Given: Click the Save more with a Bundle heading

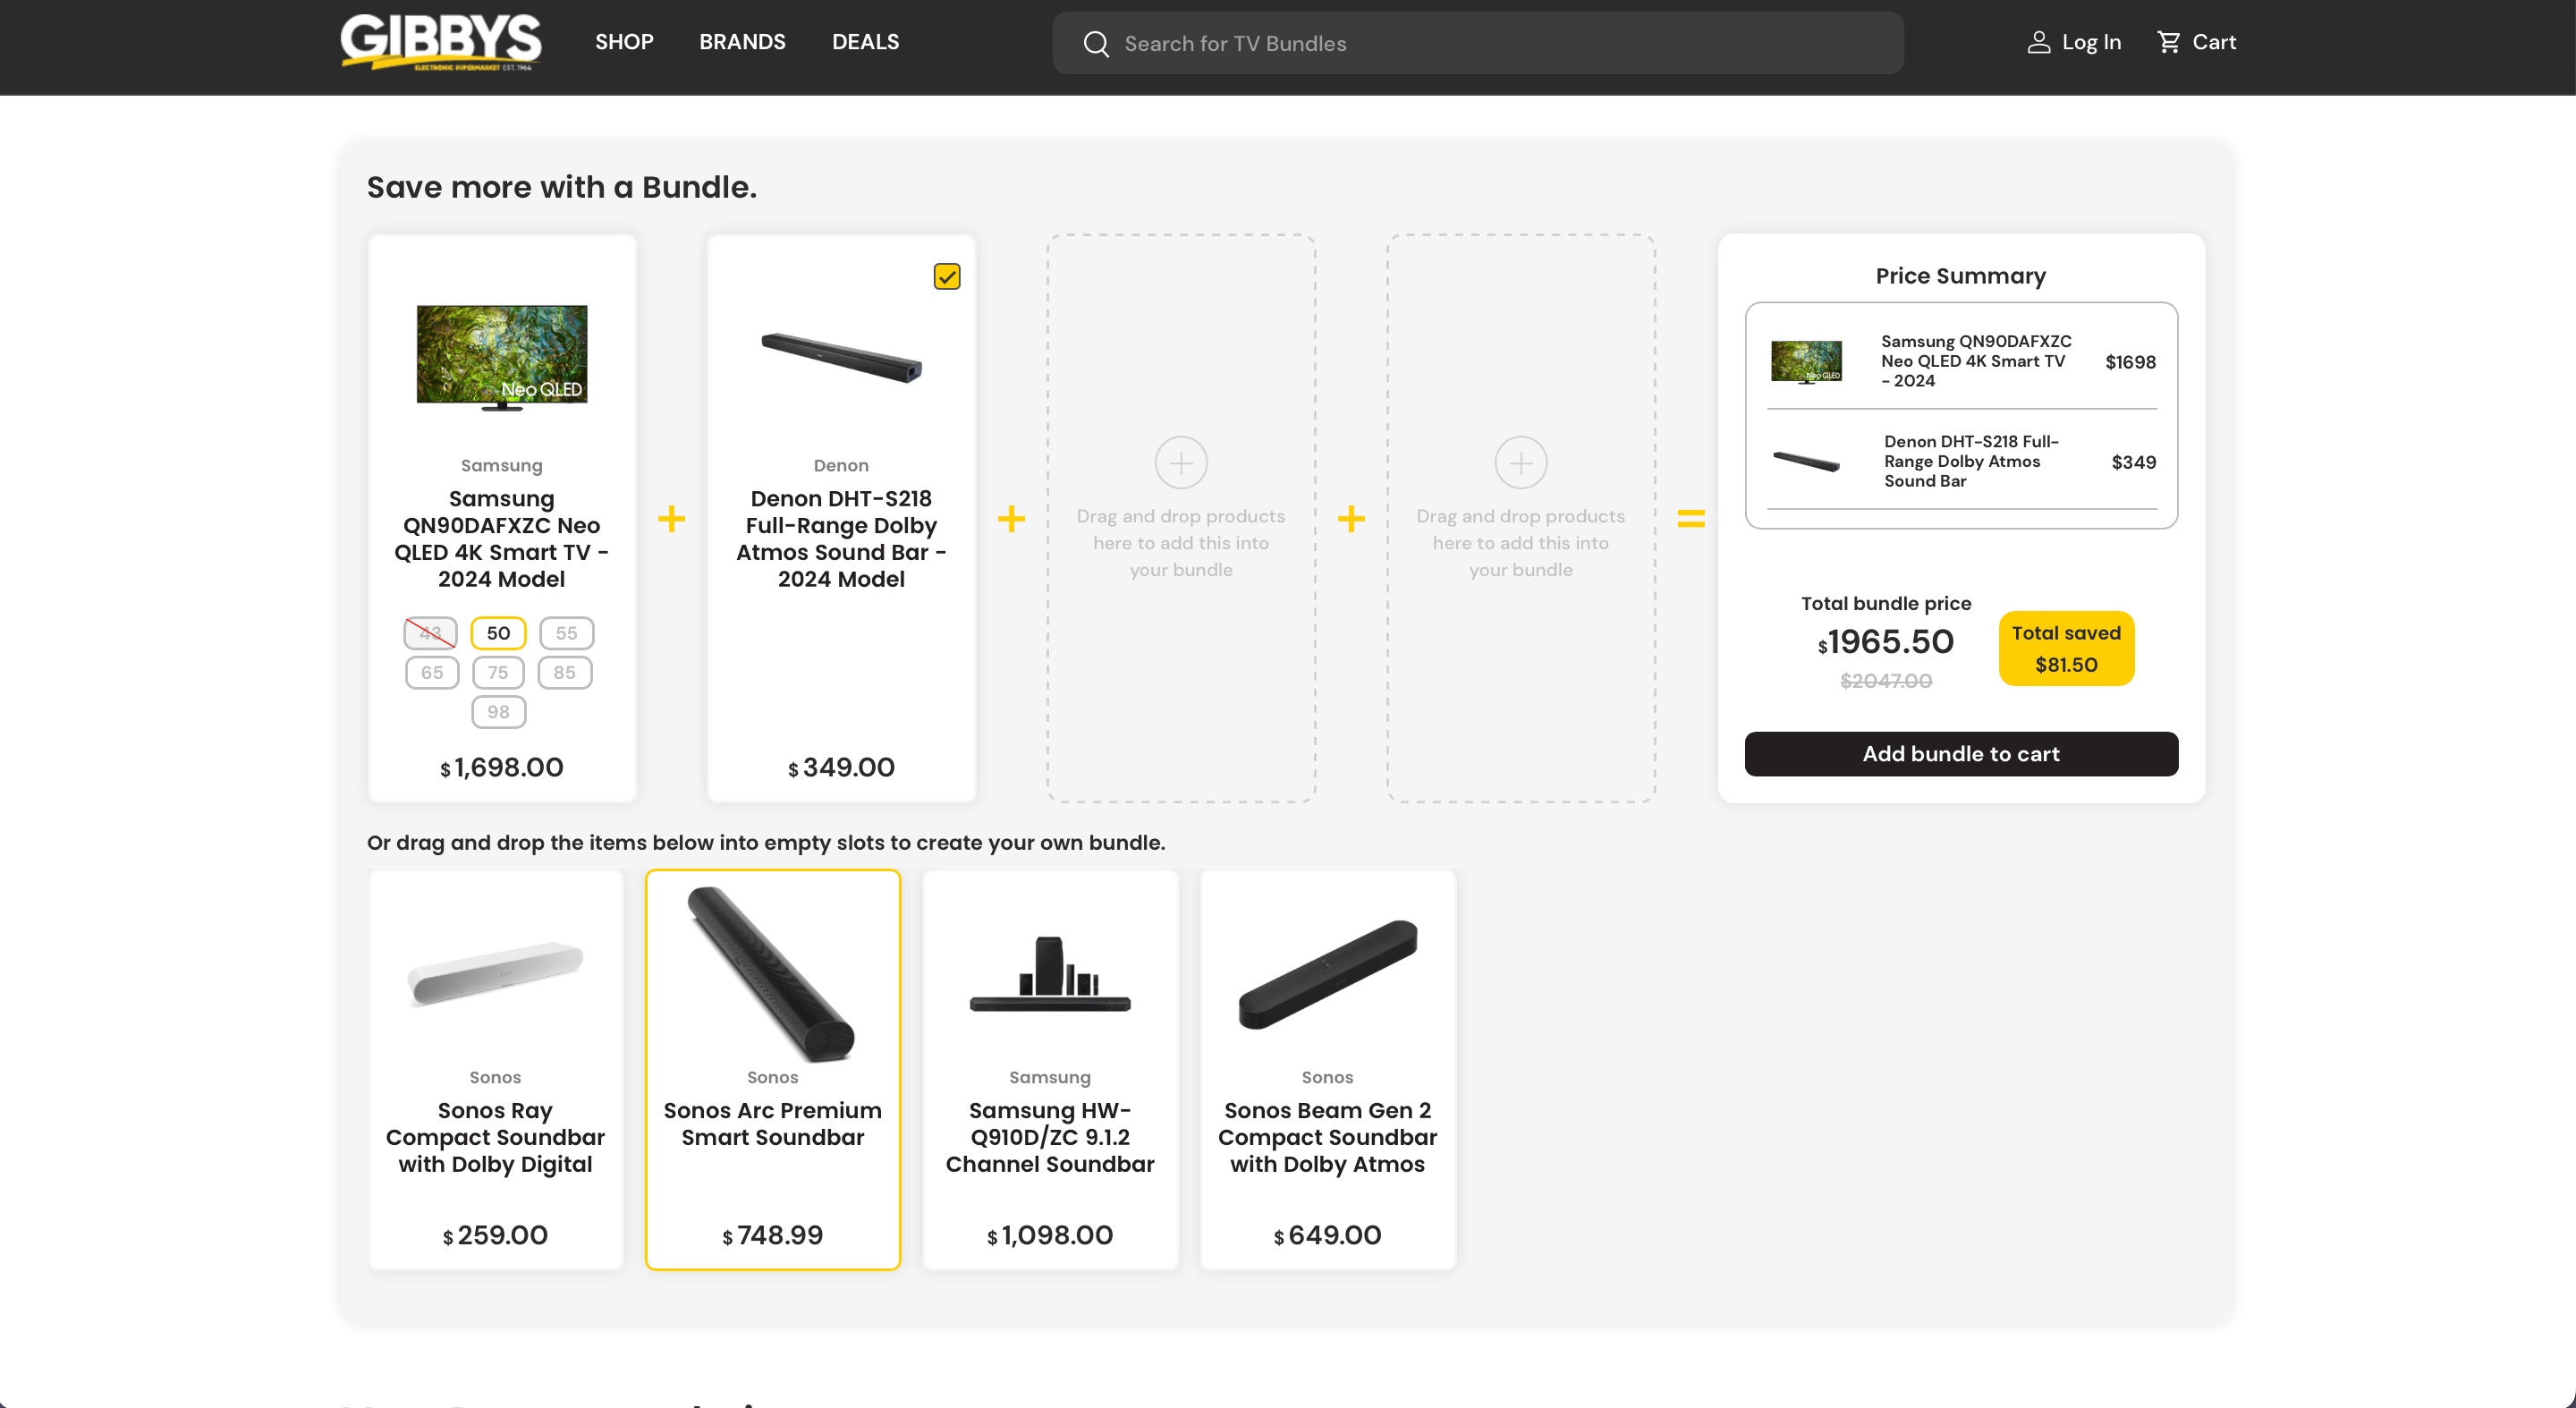Looking at the screenshot, I should pyautogui.click(x=562, y=187).
